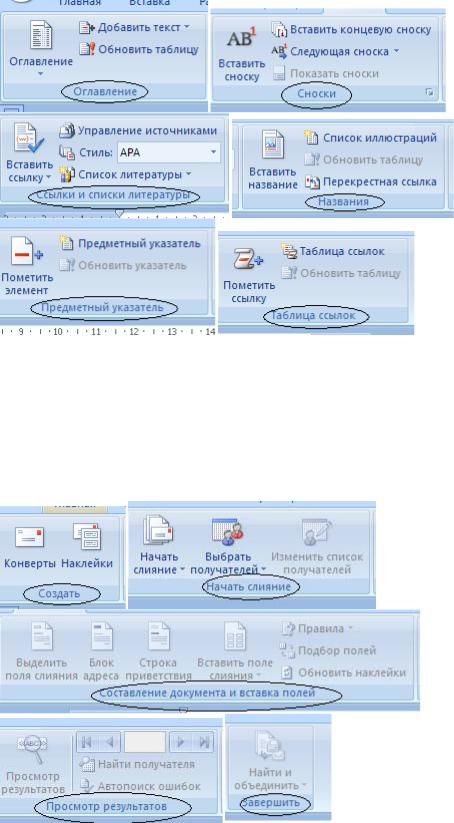Screen dimensions: 454x823
Task: Click the Пометить ссылку icon
Action: pyautogui.click(x=249, y=259)
